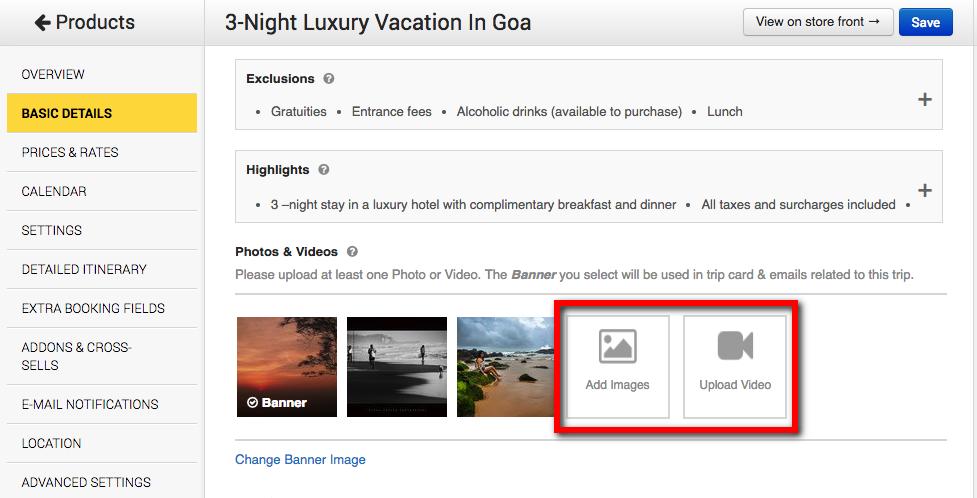Click the Add Images picture icon
The height and width of the screenshot is (498, 977).
617,346
